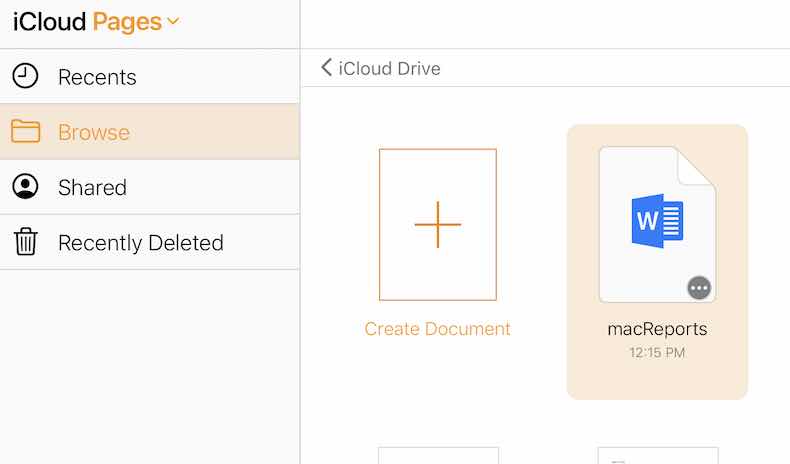Open the Recents section
The image size is (790, 464).
click(x=150, y=77)
